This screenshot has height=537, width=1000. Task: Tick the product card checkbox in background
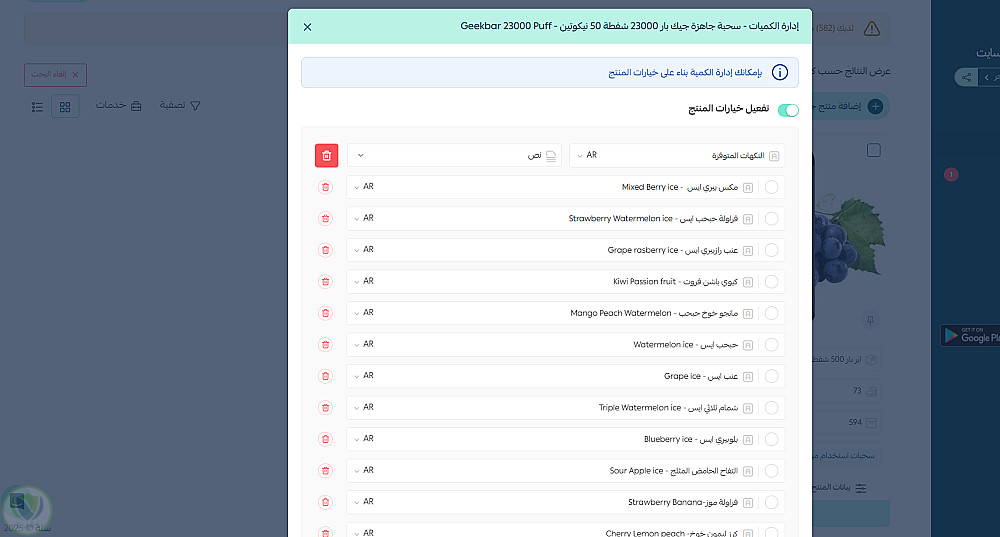pos(874,150)
